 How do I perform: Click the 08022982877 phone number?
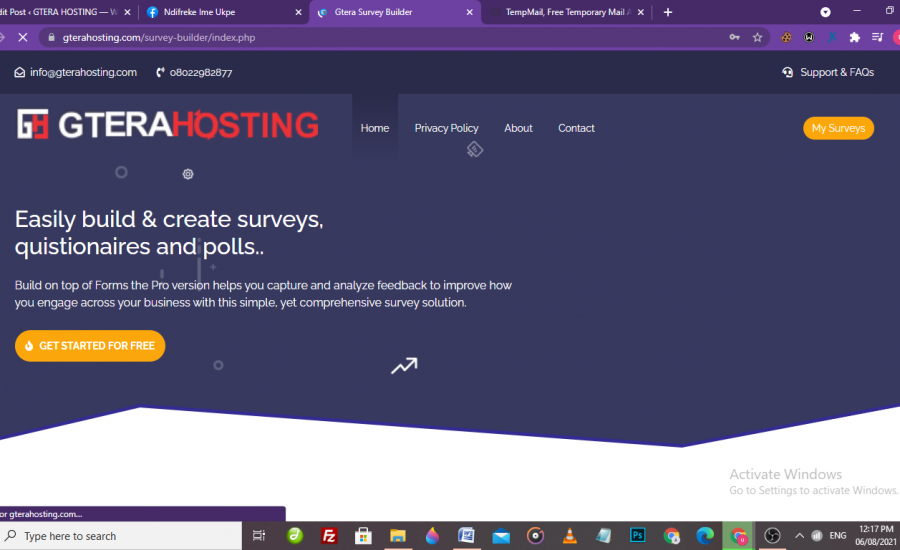195,72
